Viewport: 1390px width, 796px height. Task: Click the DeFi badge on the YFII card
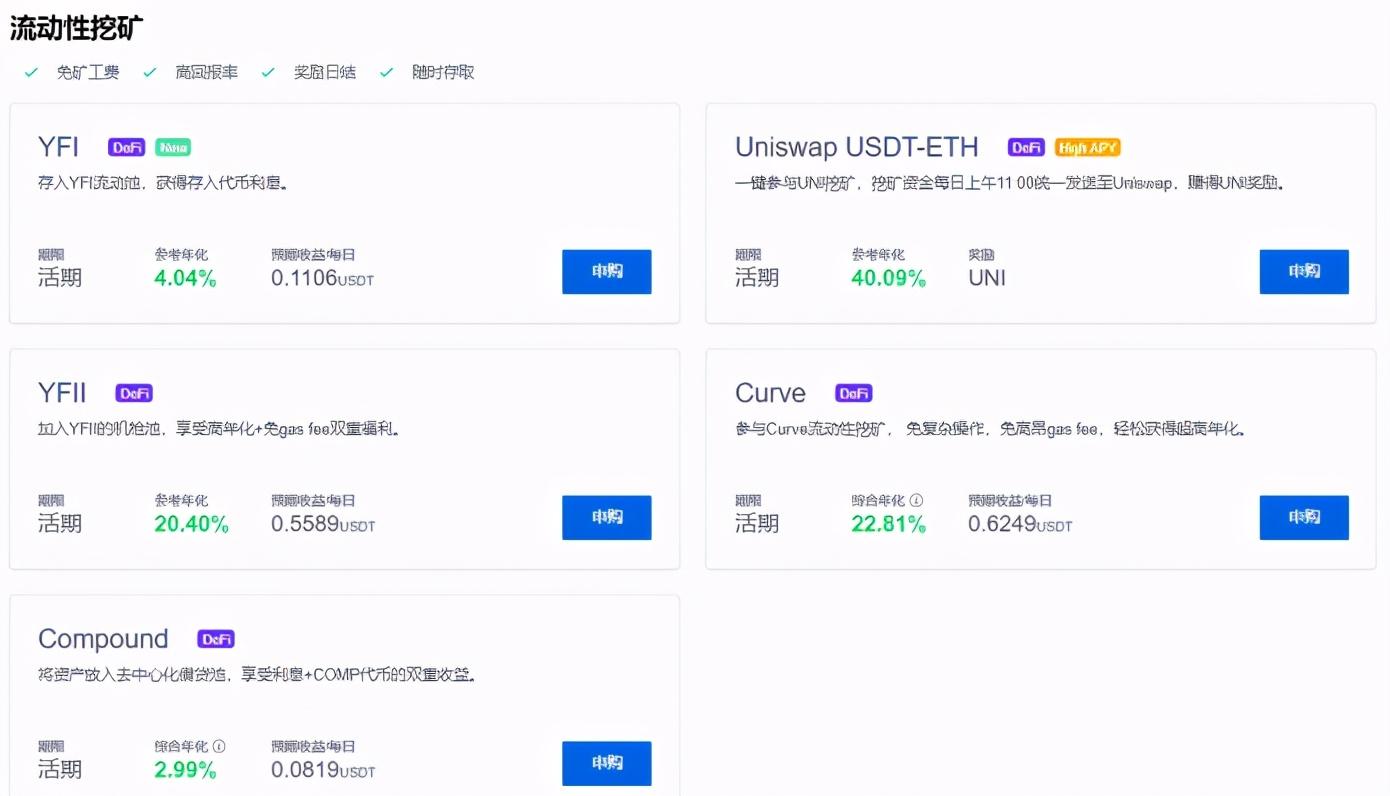pyautogui.click(x=134, y=393)
